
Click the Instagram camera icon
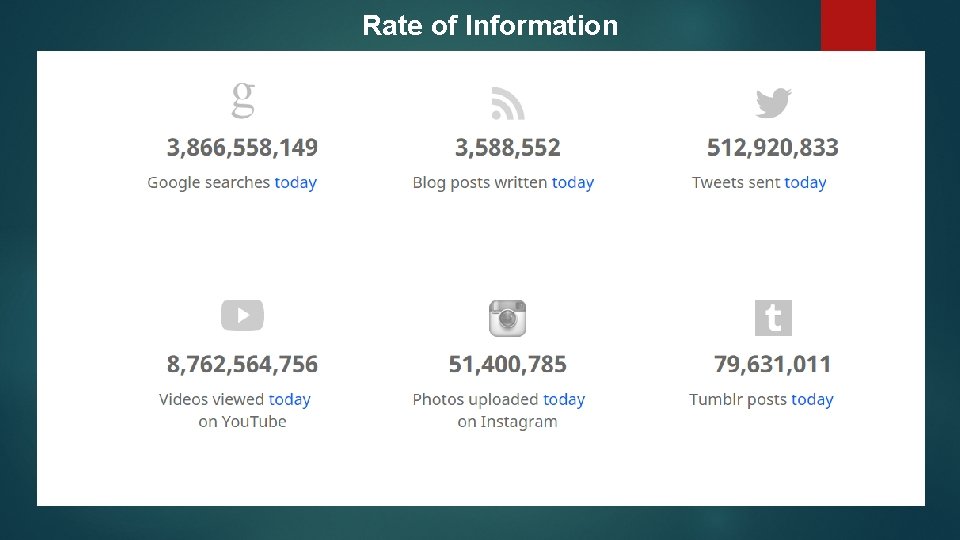pos(507,318)
